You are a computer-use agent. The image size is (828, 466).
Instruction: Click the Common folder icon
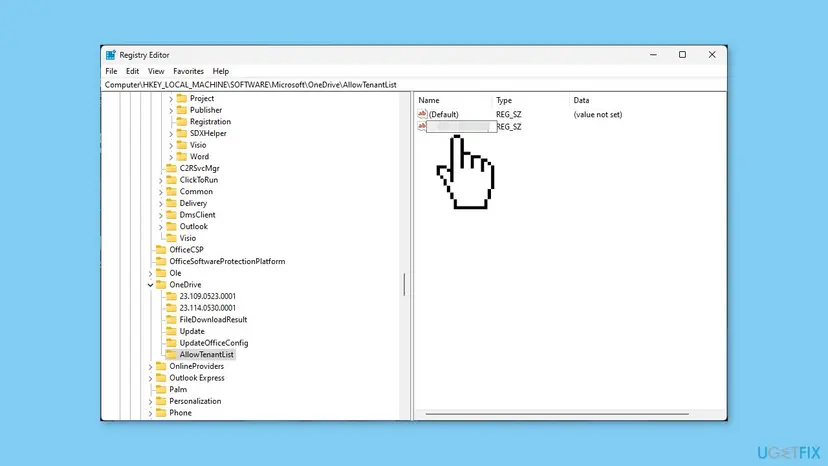171,191
